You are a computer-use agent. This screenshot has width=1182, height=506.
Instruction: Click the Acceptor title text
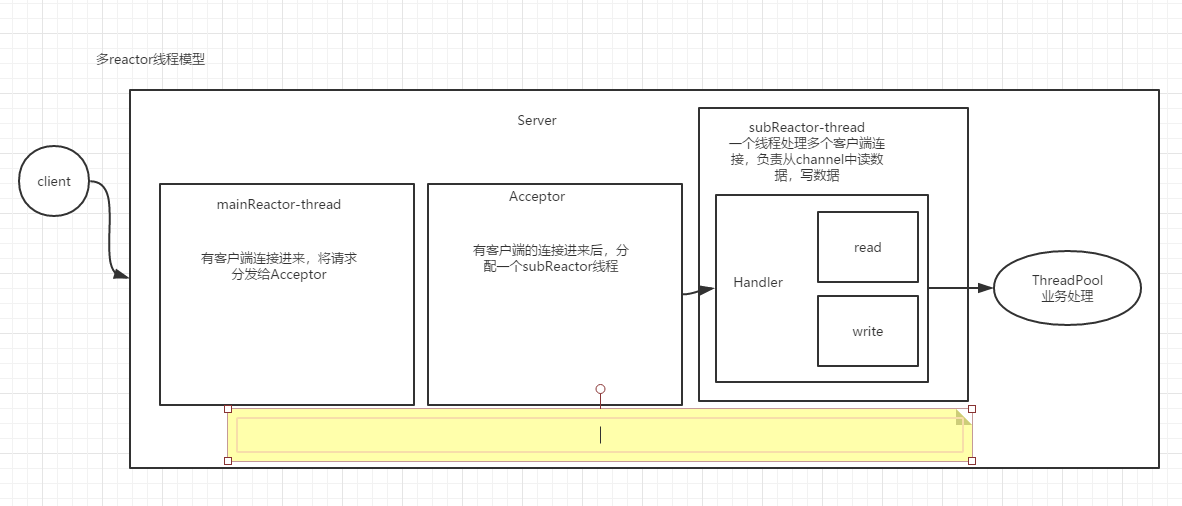[x=537, y=197]
